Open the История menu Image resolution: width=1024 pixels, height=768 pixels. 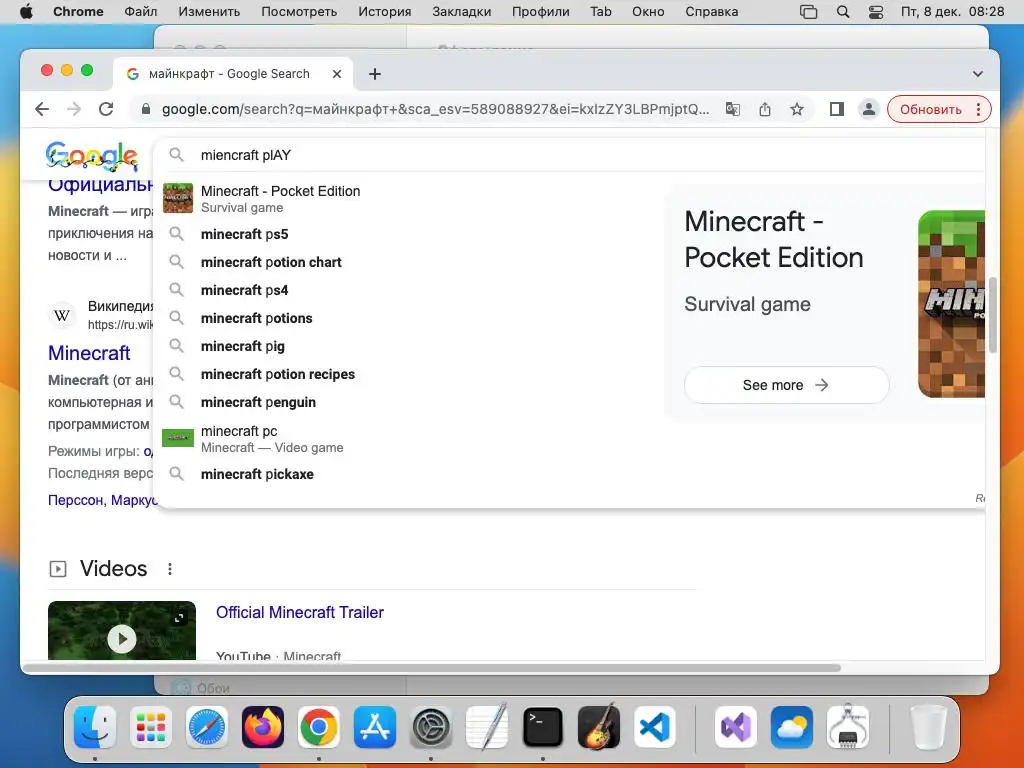385,12
